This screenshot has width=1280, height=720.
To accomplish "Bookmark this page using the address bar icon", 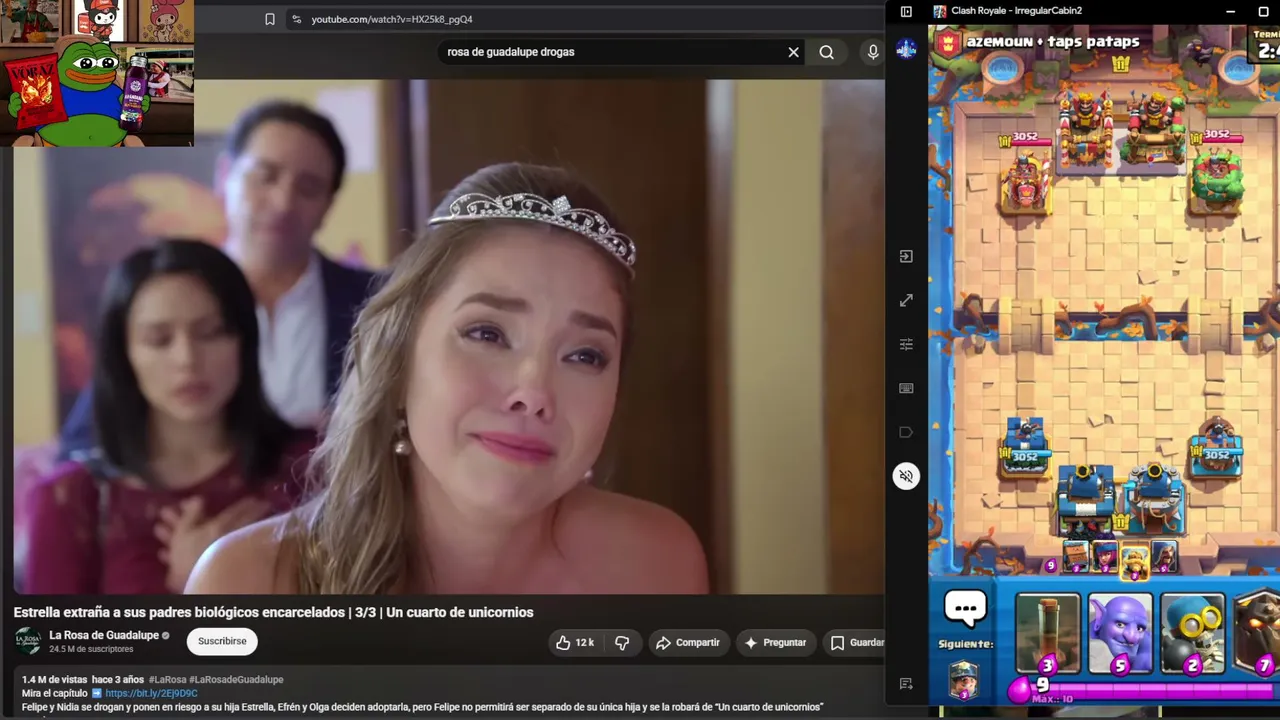I will coord(270,19).
